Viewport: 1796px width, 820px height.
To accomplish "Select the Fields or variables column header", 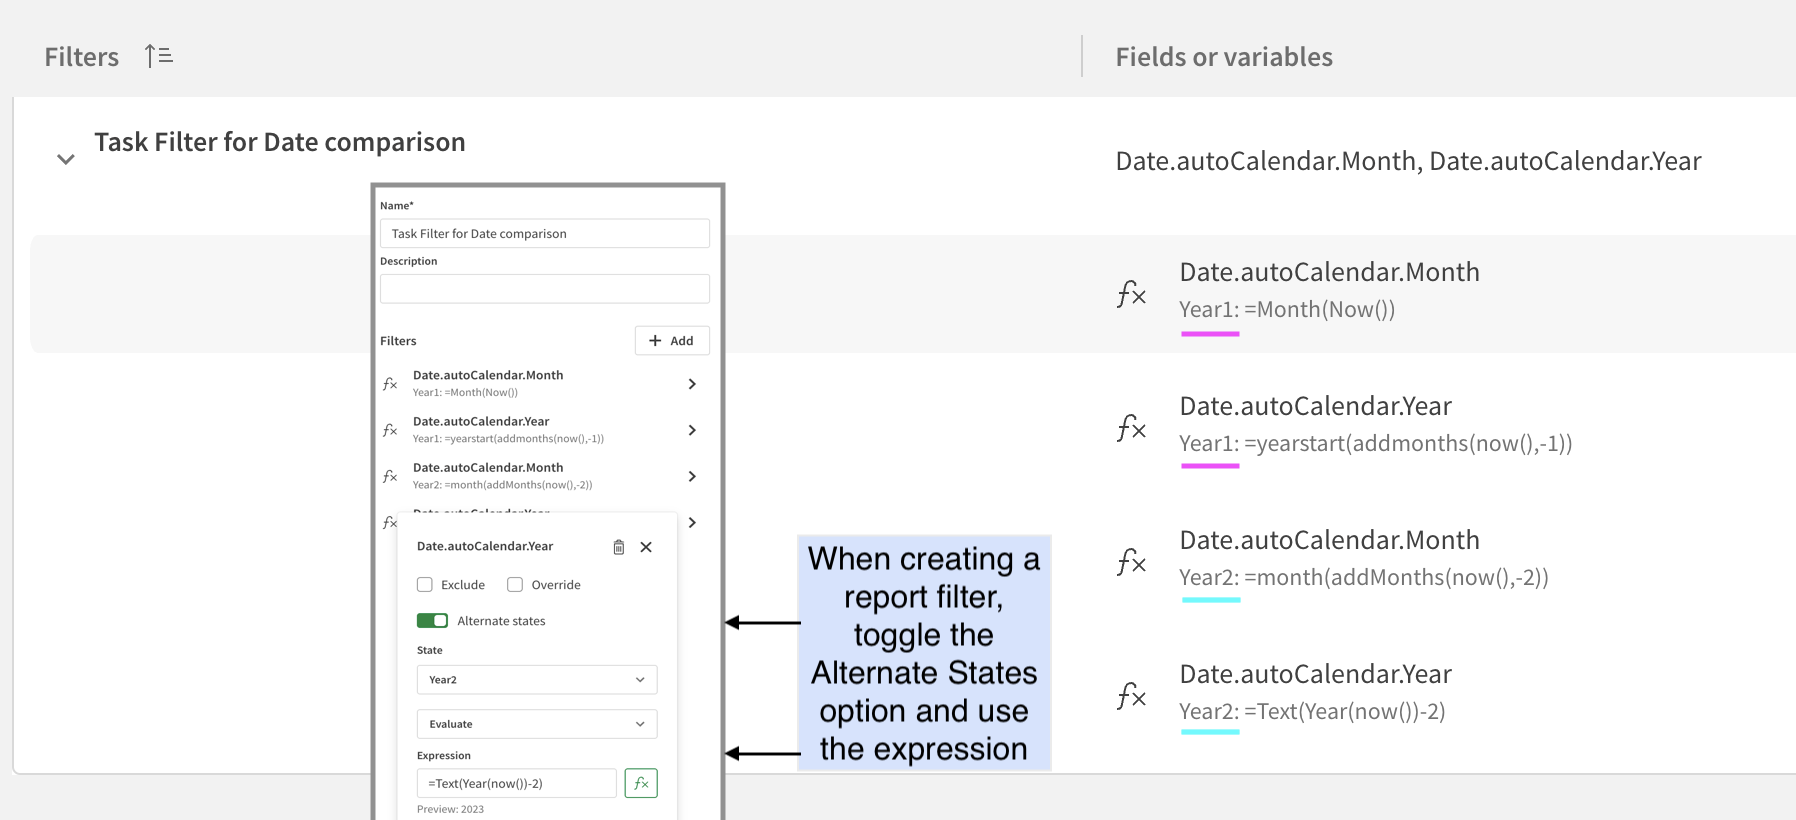I will 1224,57.
